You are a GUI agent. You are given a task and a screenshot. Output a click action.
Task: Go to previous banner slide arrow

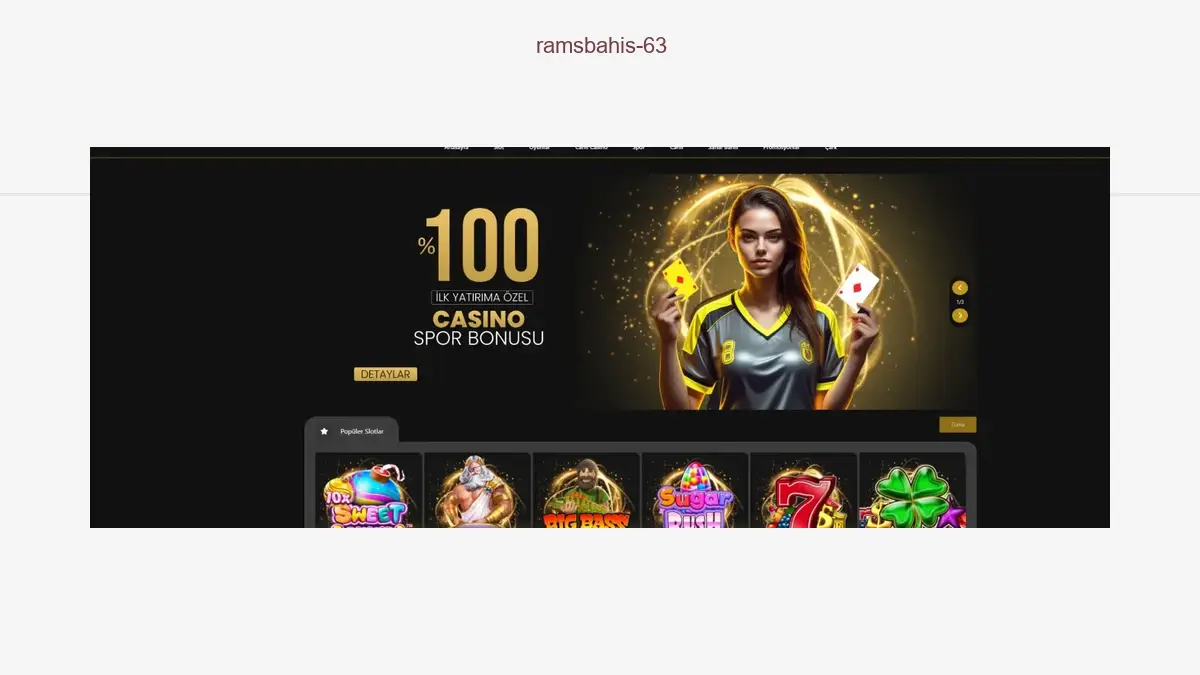[960, 288]
